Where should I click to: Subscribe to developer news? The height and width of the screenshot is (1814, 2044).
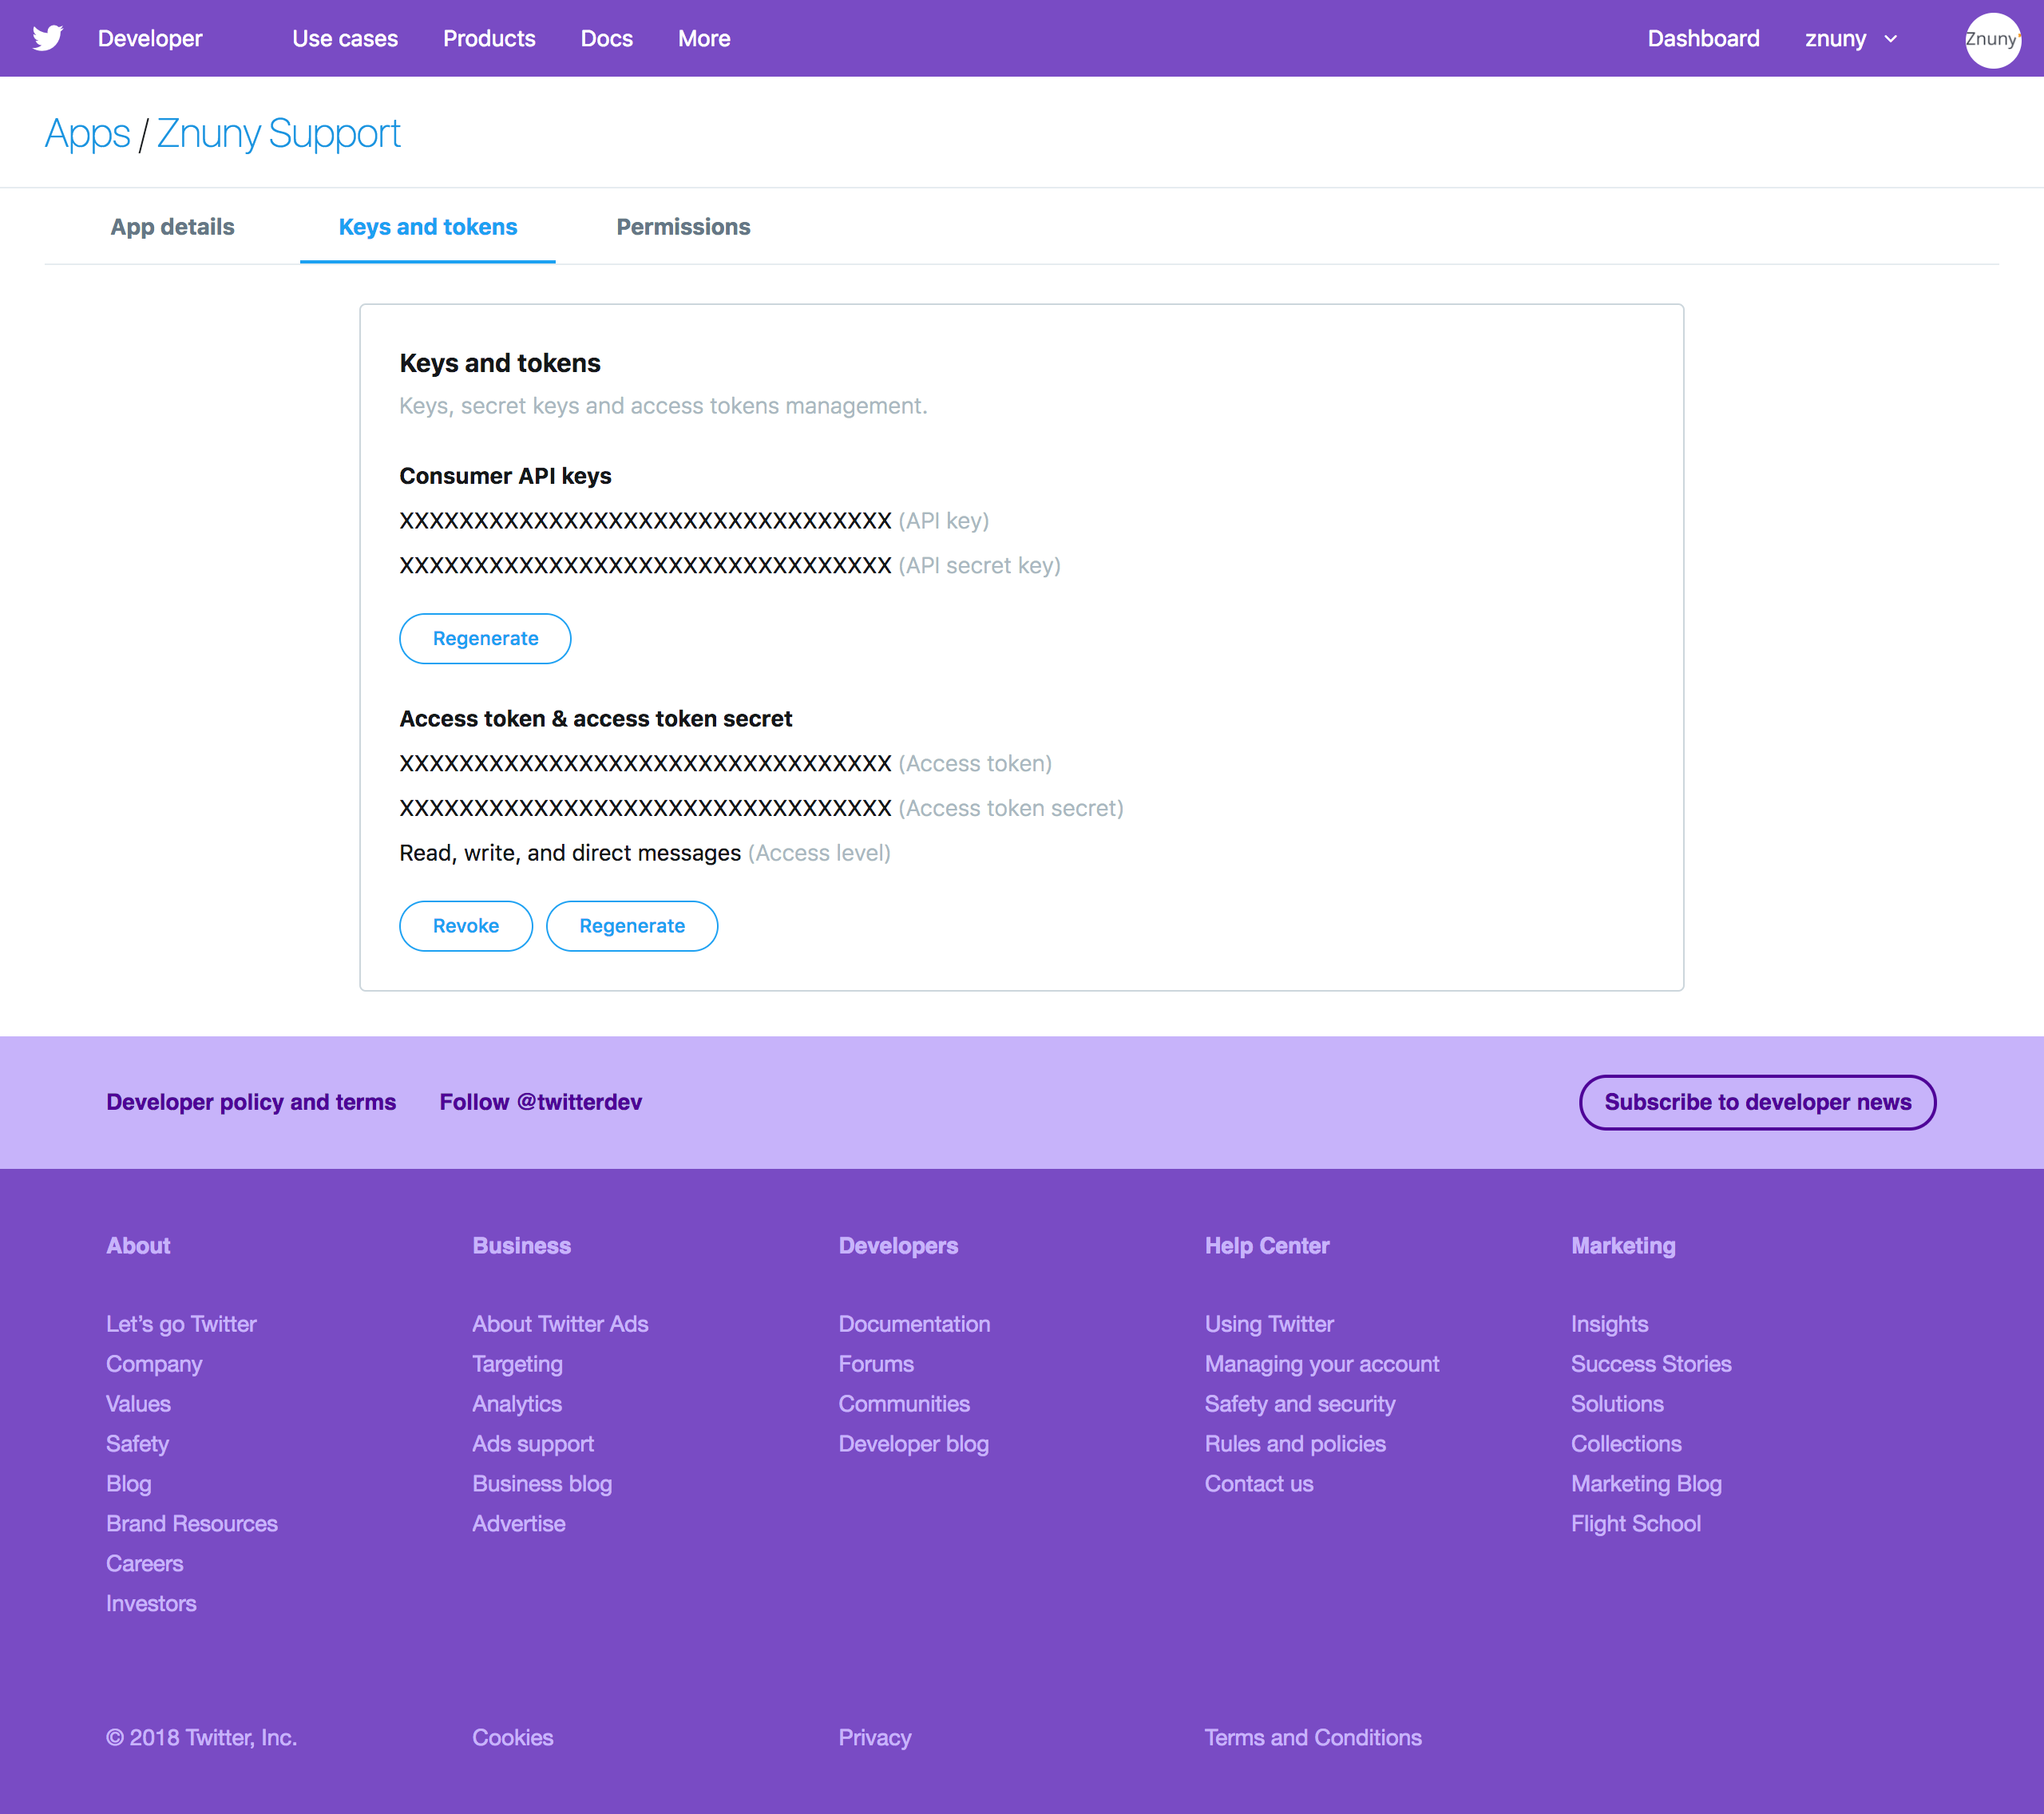(1757, 1102)
